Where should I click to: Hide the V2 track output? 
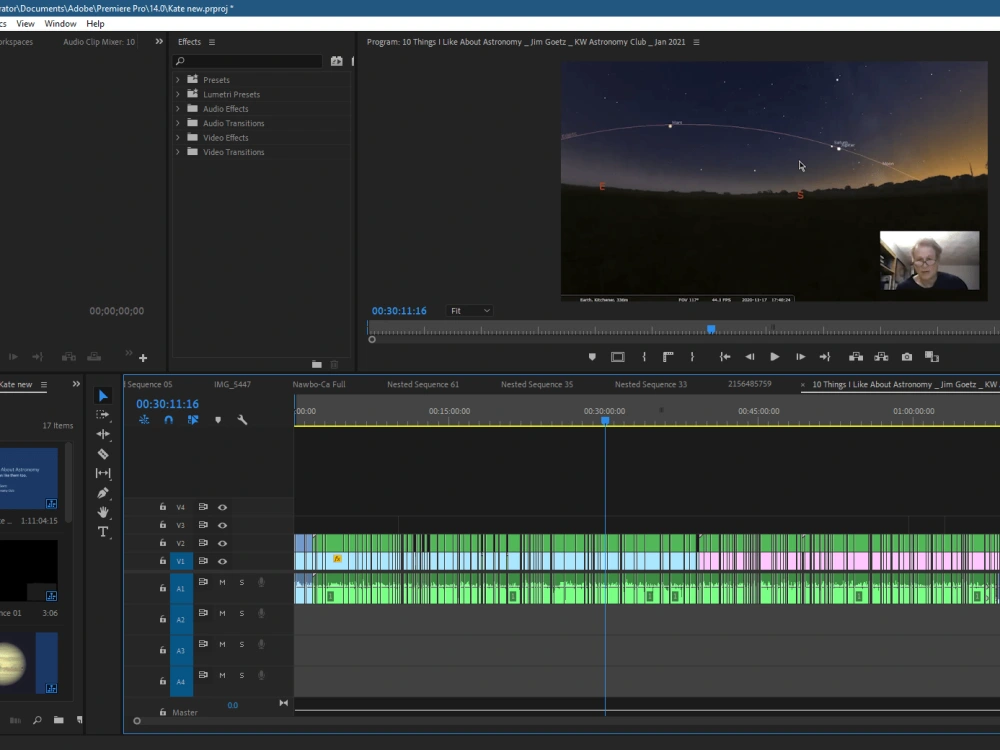point(223,543)
